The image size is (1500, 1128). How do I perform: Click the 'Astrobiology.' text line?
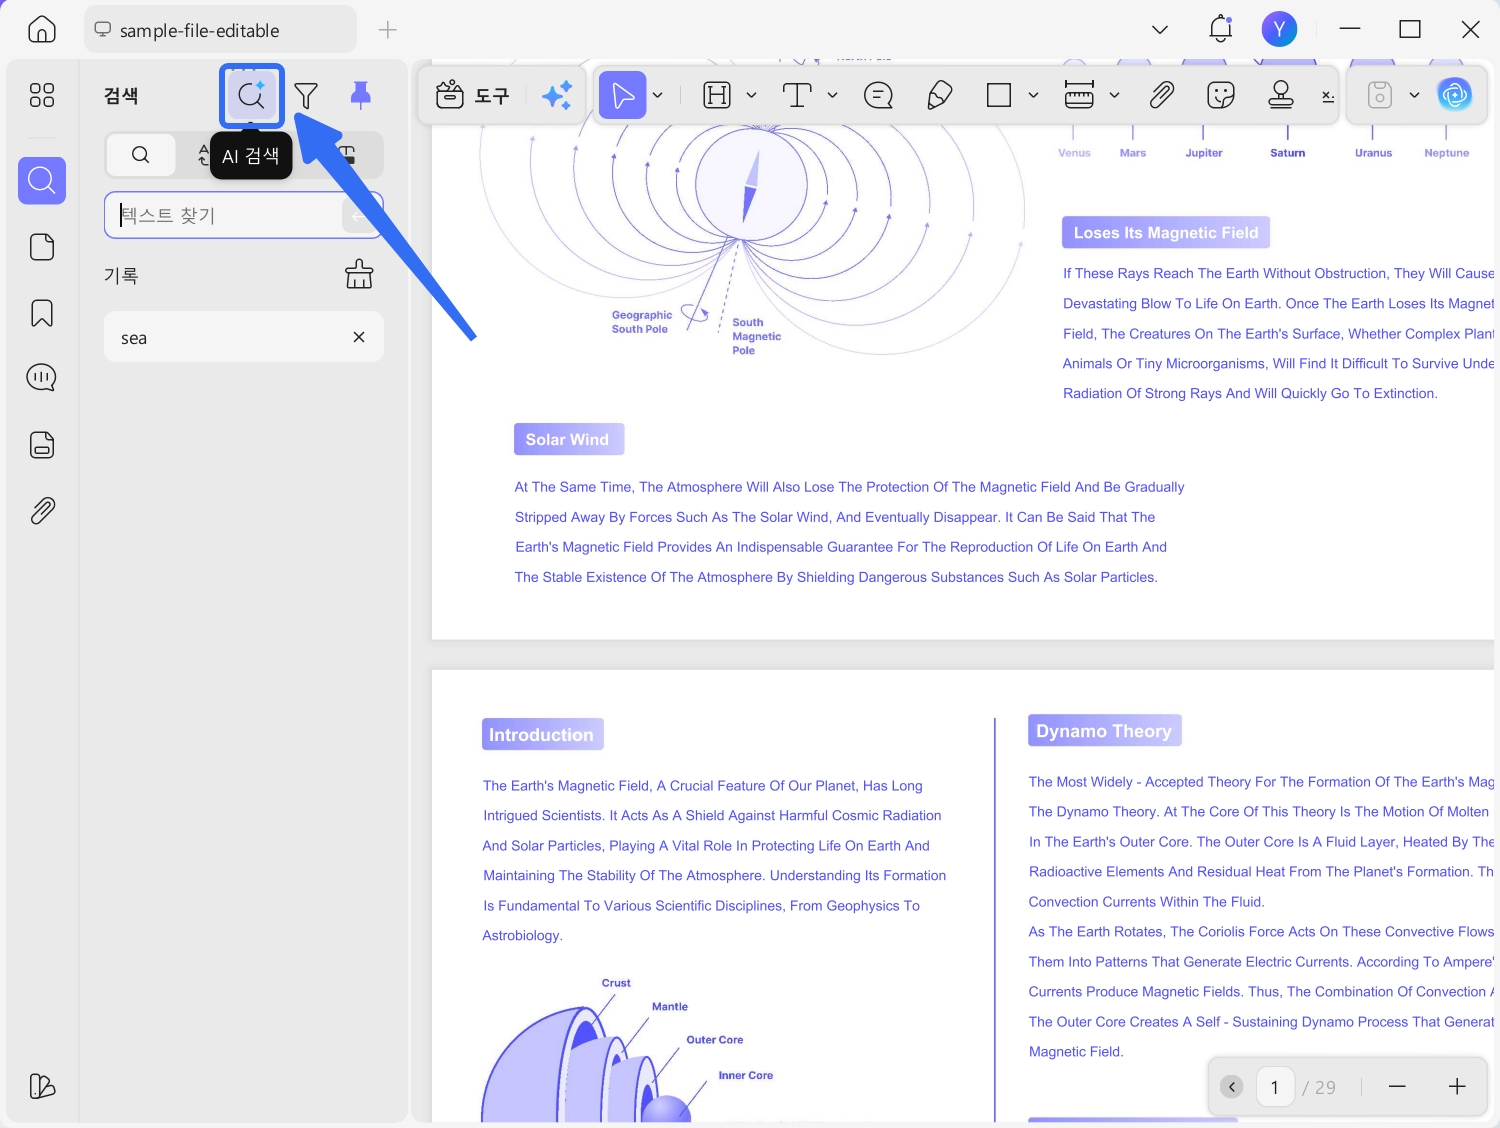(522, 936)
